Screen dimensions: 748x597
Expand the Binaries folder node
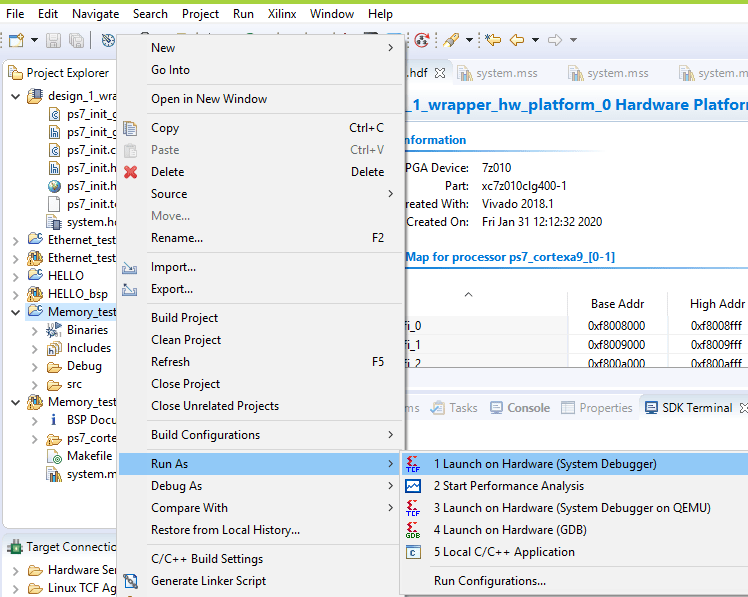(x=34, y=330)
